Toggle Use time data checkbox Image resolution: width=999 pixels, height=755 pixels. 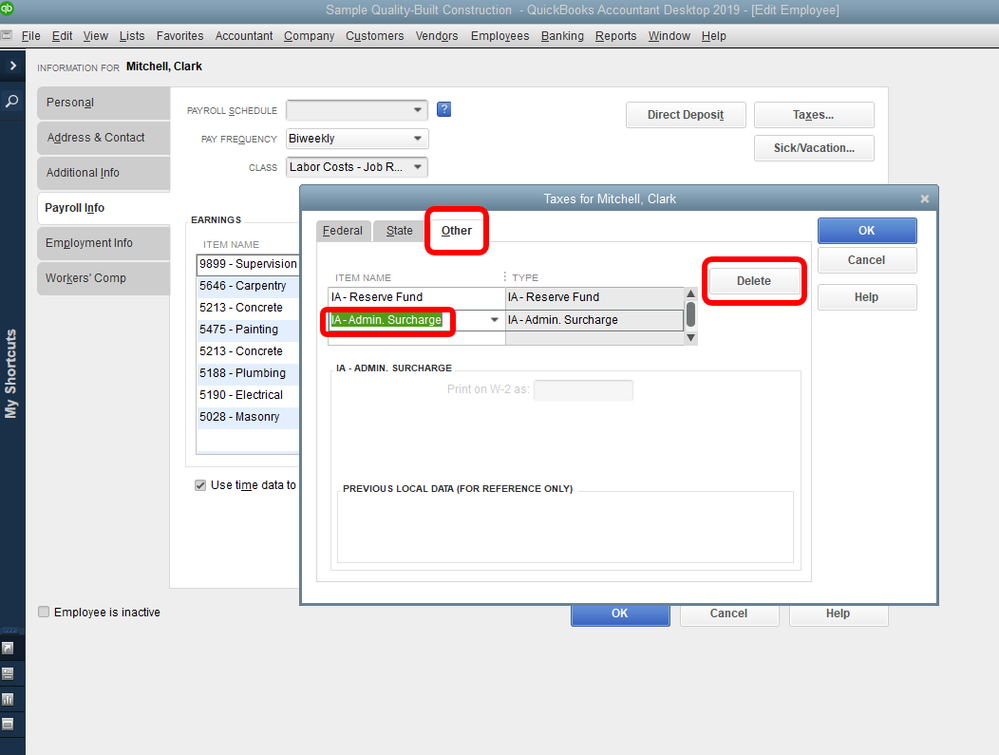(200, 485)
